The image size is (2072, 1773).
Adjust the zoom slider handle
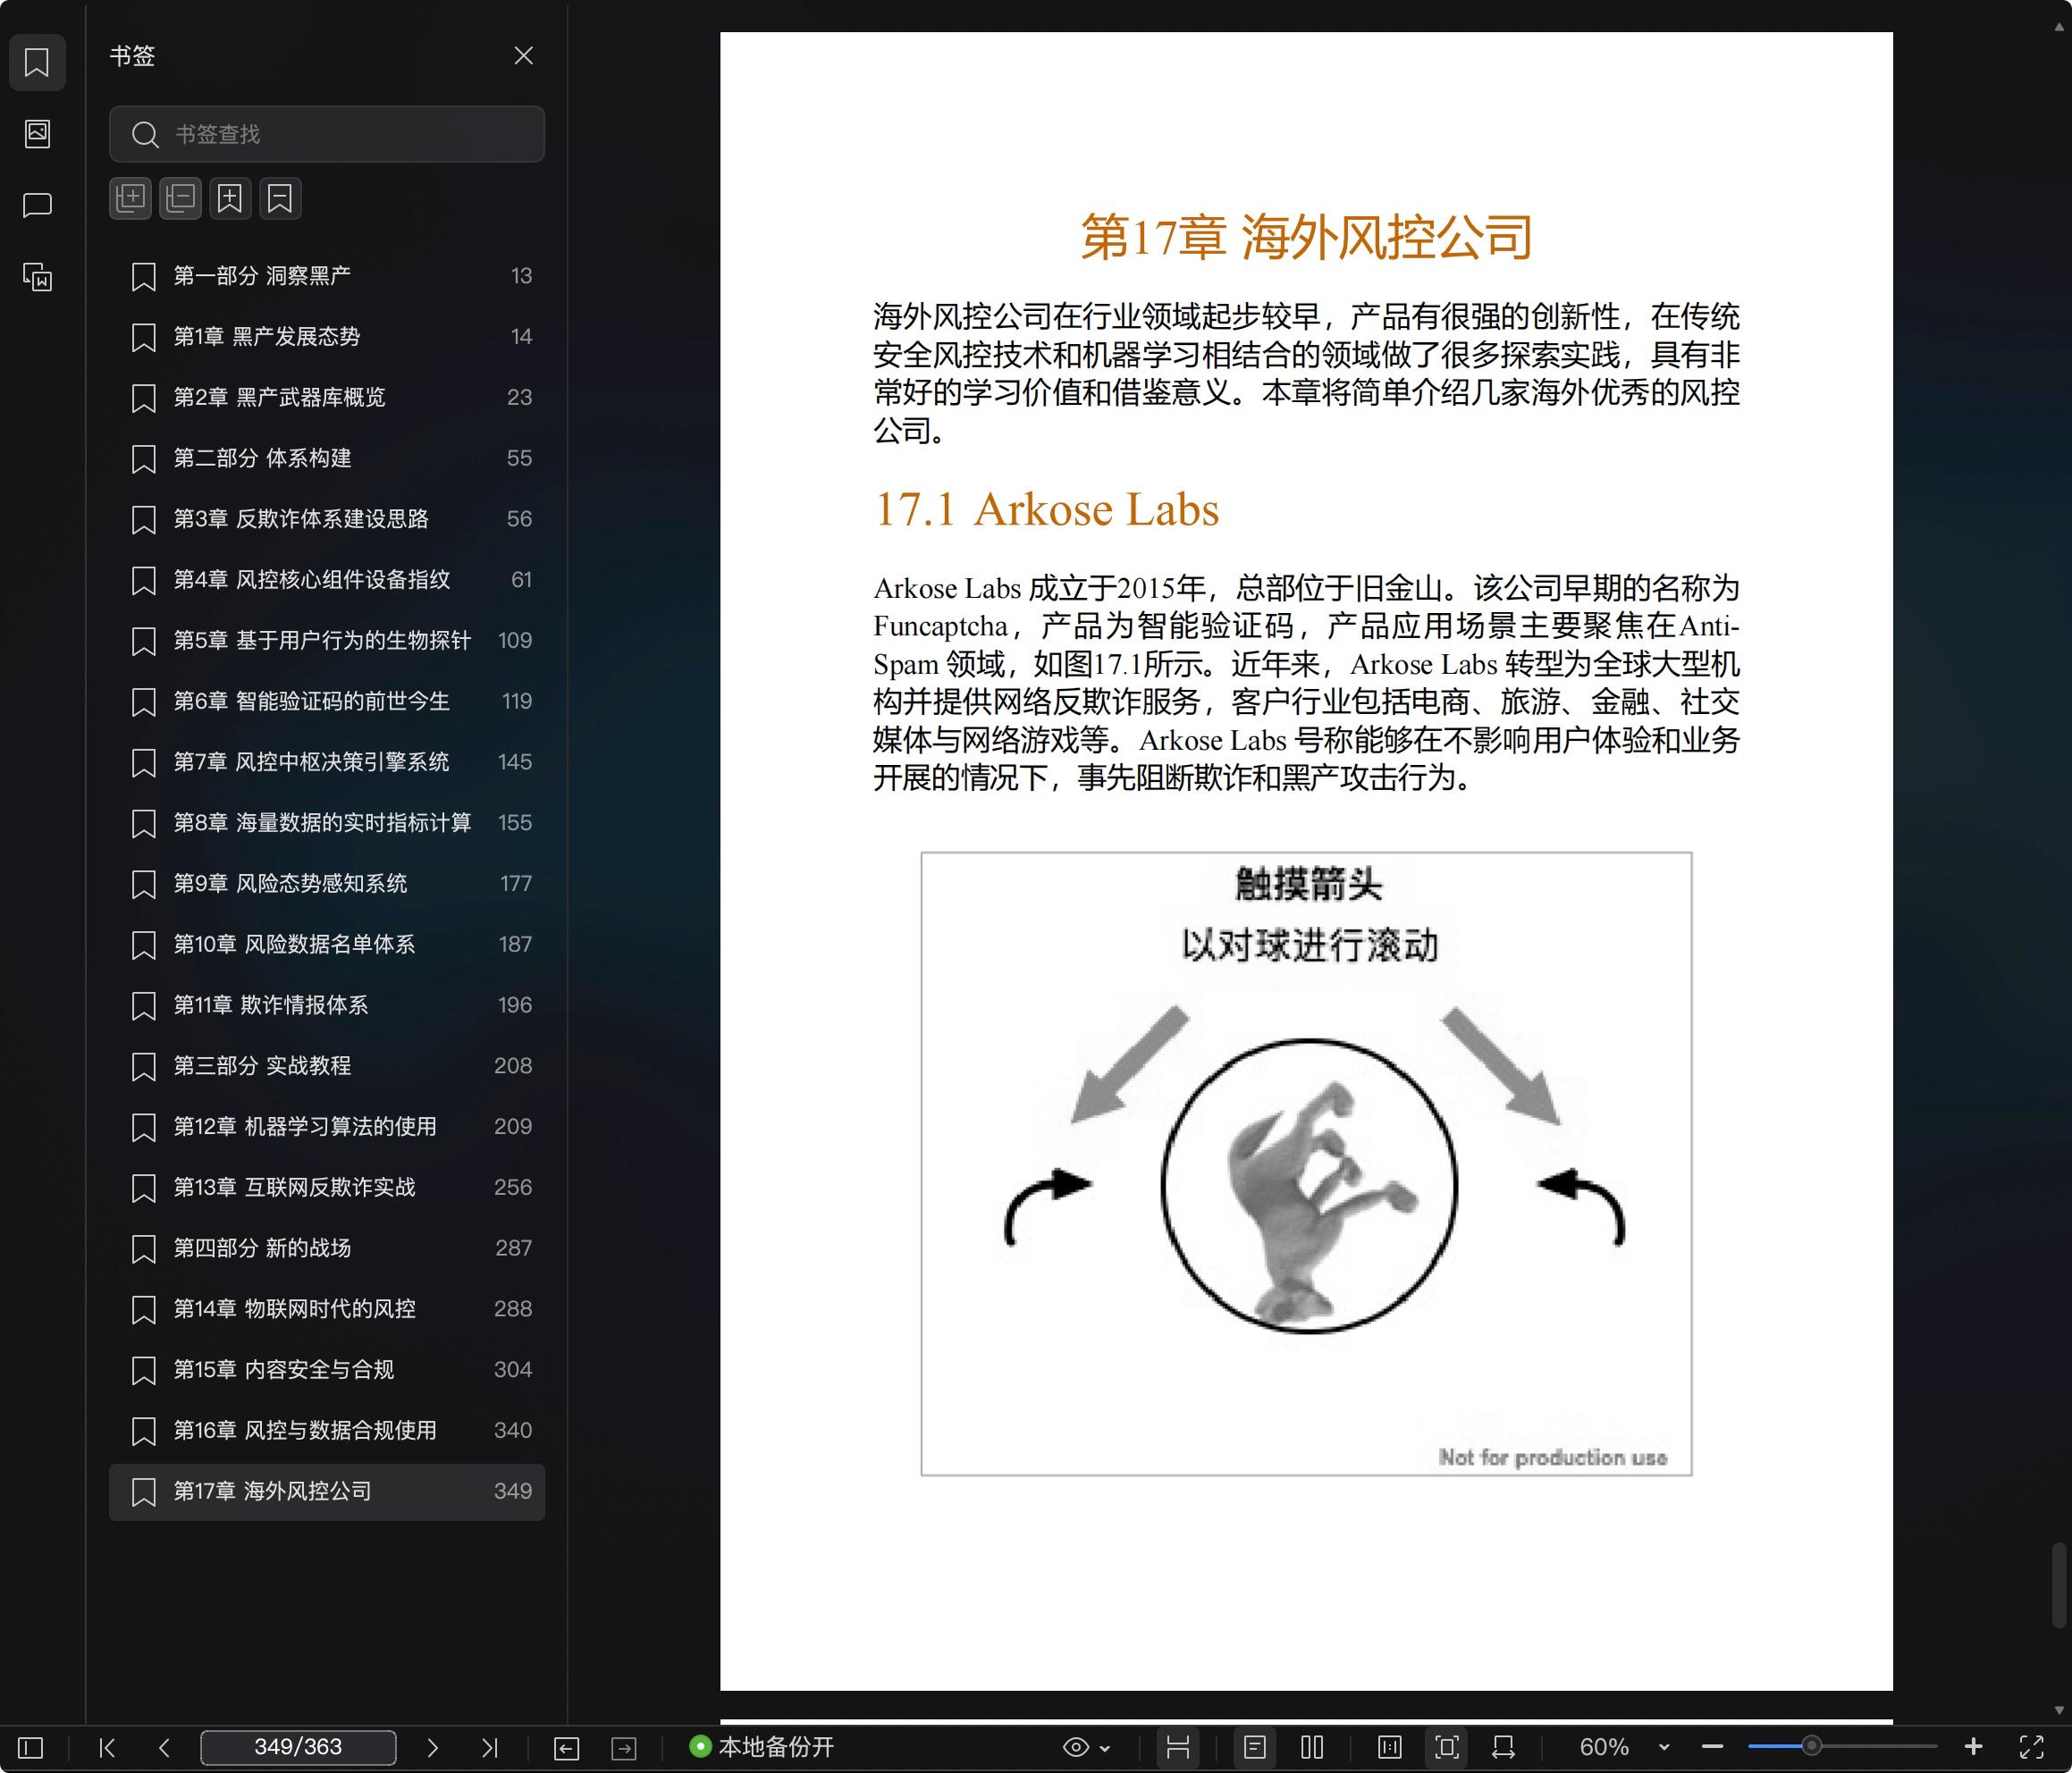(x=1811, y=1746)
